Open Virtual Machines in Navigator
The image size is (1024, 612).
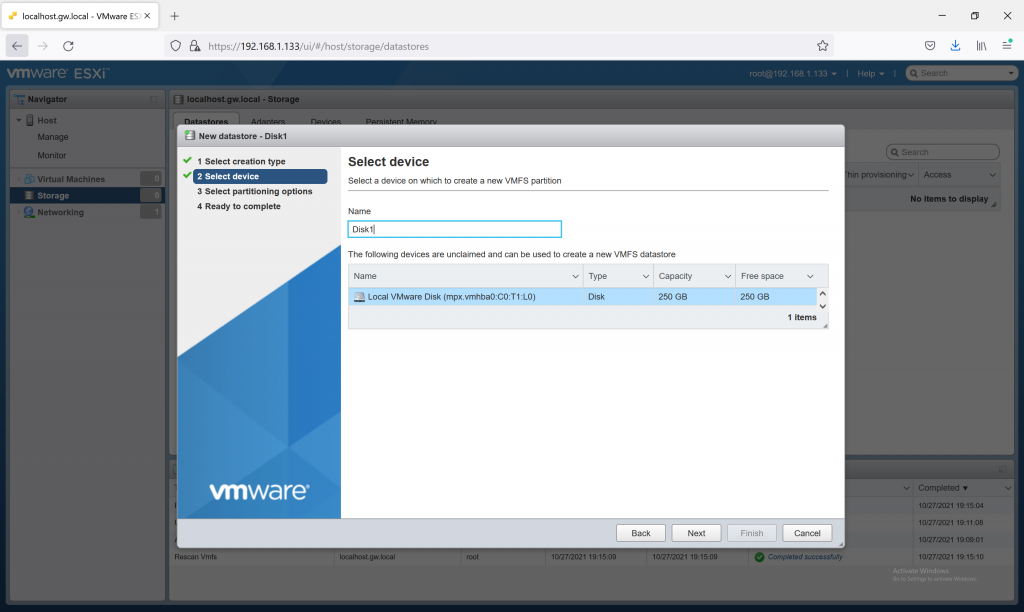71,179
